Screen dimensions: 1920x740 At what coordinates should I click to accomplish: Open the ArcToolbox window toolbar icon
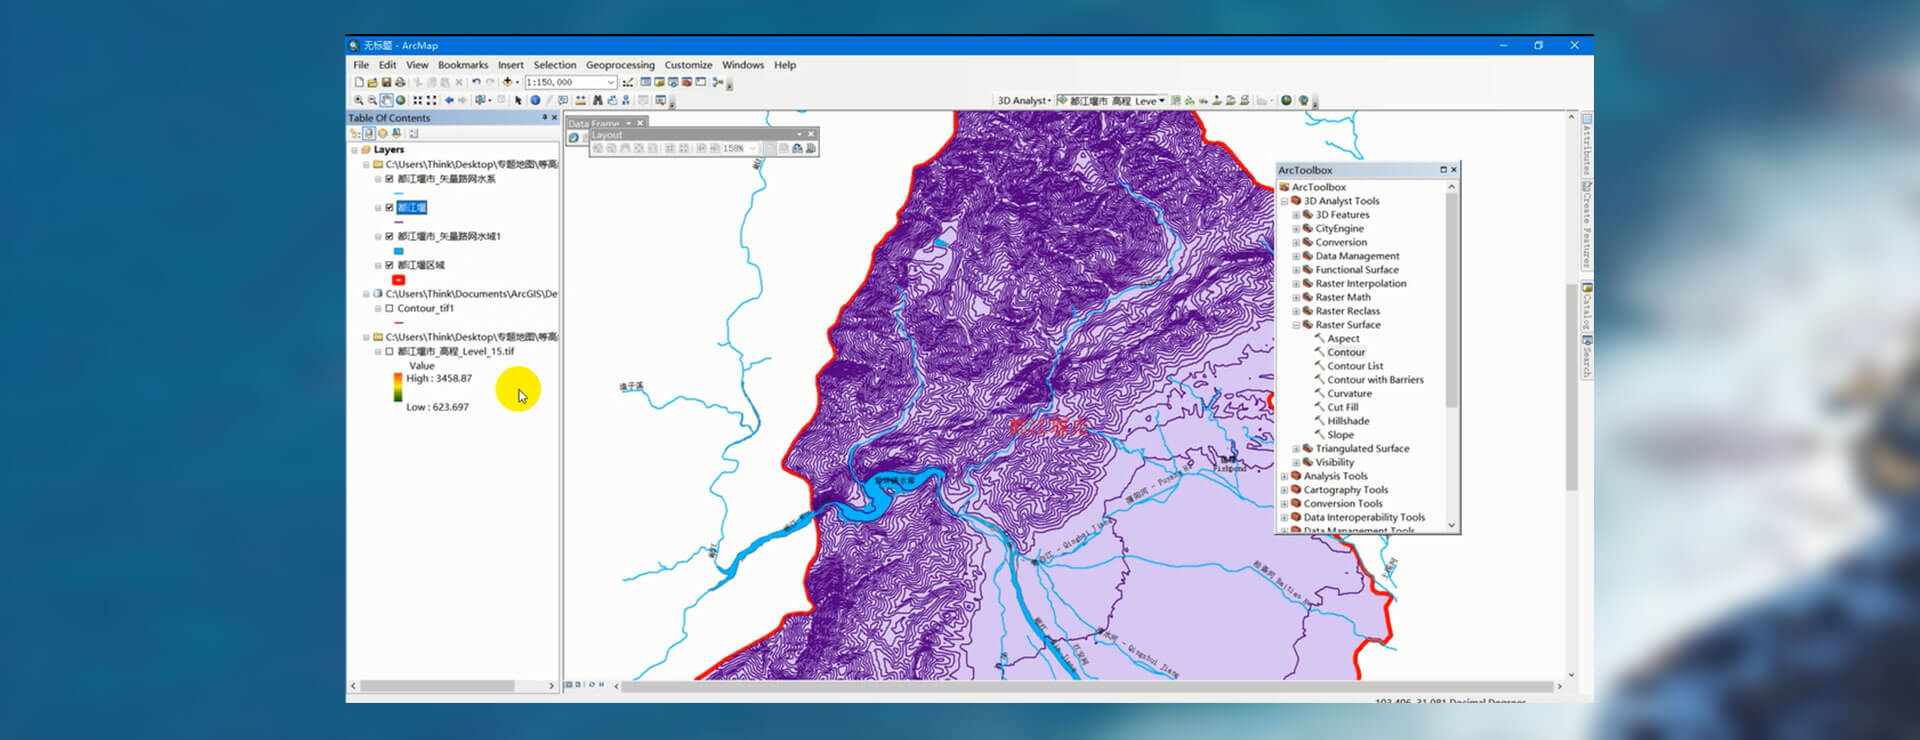686,82
